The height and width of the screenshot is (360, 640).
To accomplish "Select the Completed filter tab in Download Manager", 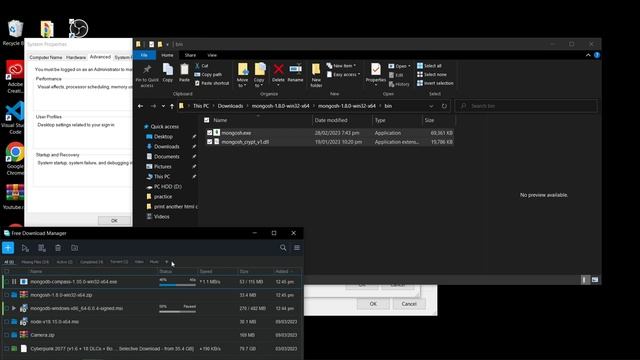I will point(91,262).
